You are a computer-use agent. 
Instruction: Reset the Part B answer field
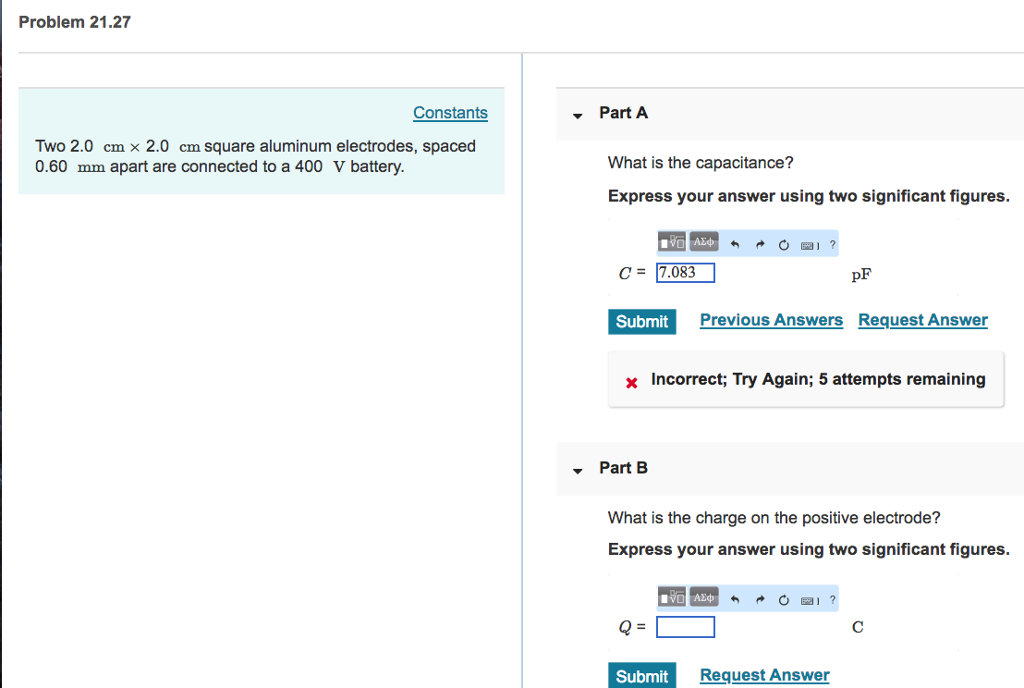(784, 599)
